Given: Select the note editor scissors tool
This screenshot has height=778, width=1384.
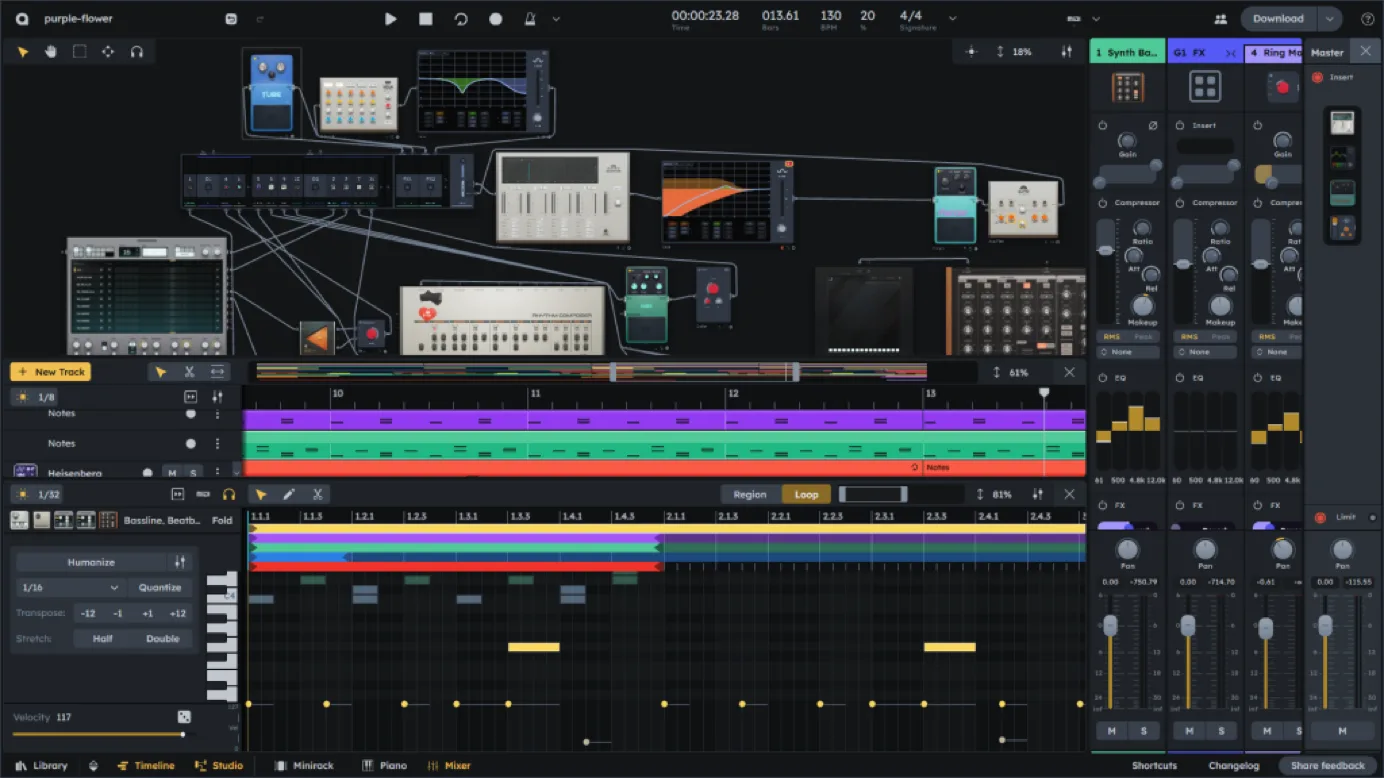Looking at the screenshot, I should [317, 494].
